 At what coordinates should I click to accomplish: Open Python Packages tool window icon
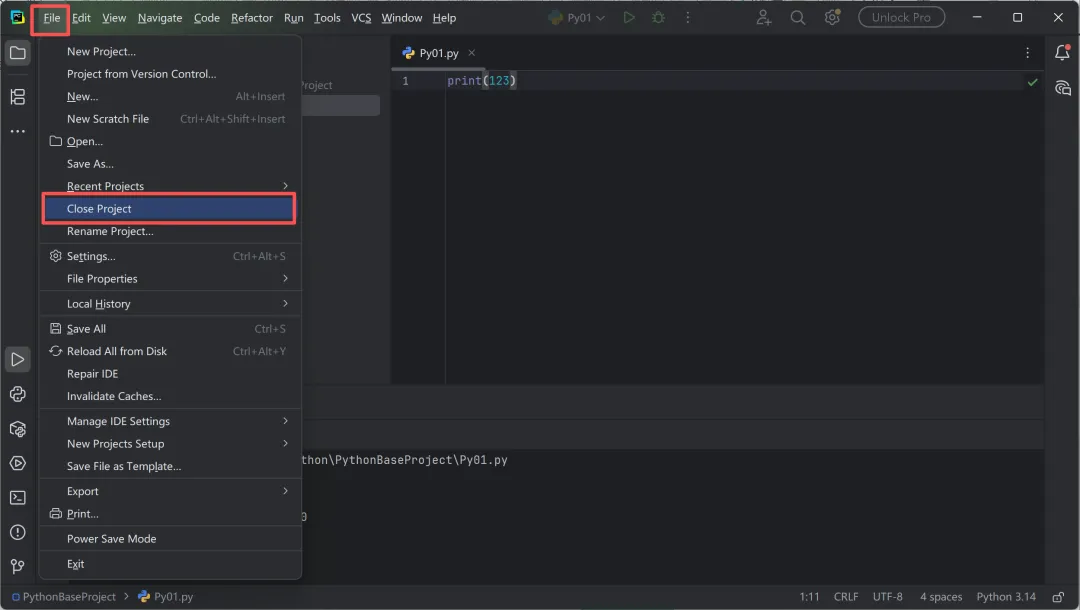click(18, 429)
